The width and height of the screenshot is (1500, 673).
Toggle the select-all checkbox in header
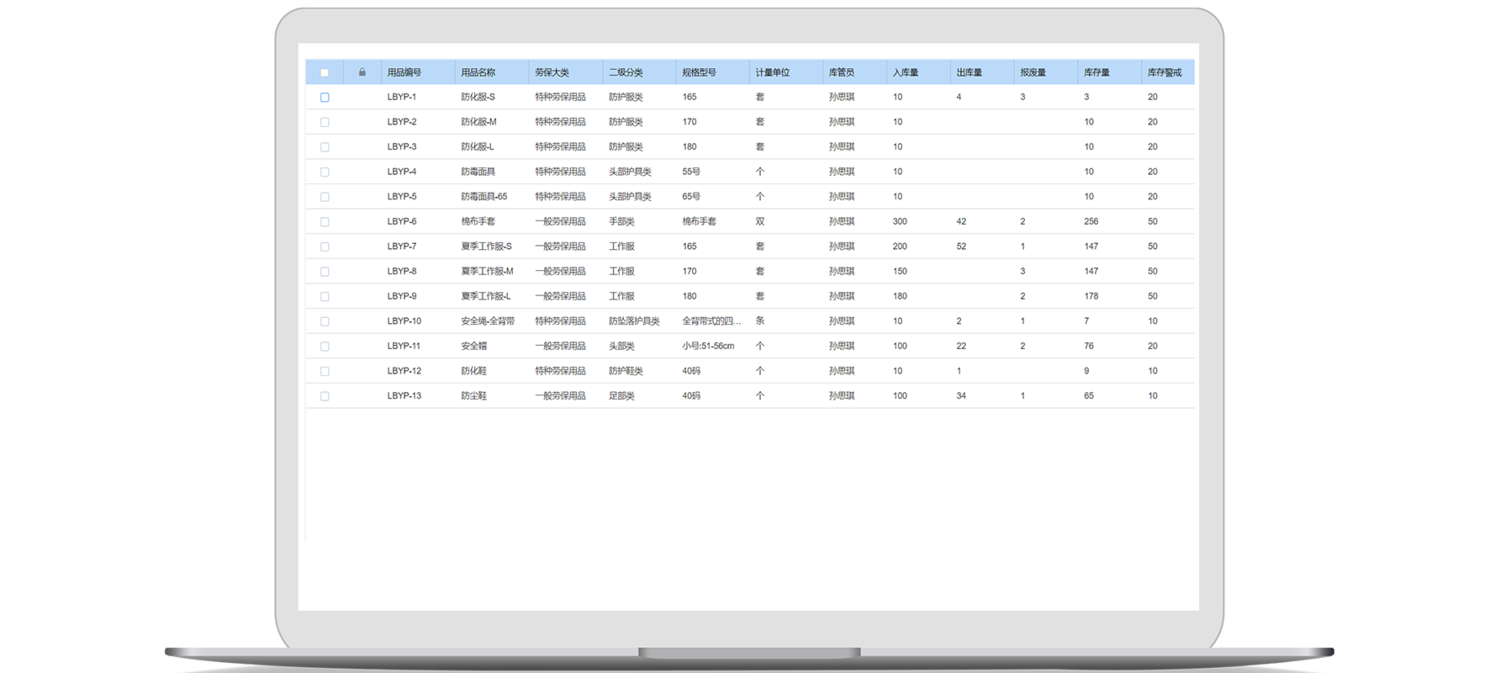pos(324,72)
